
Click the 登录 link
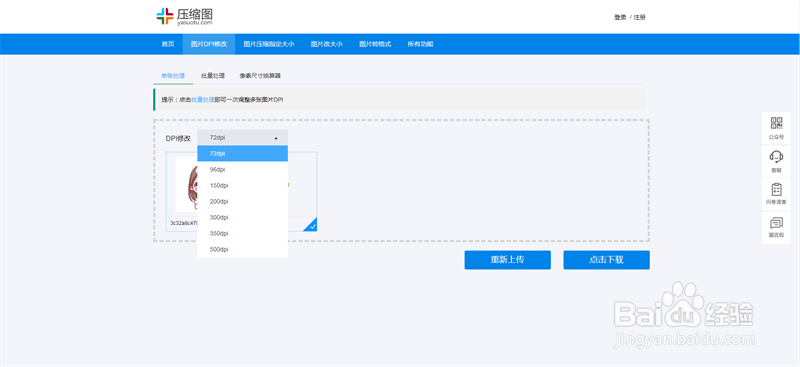620,17
